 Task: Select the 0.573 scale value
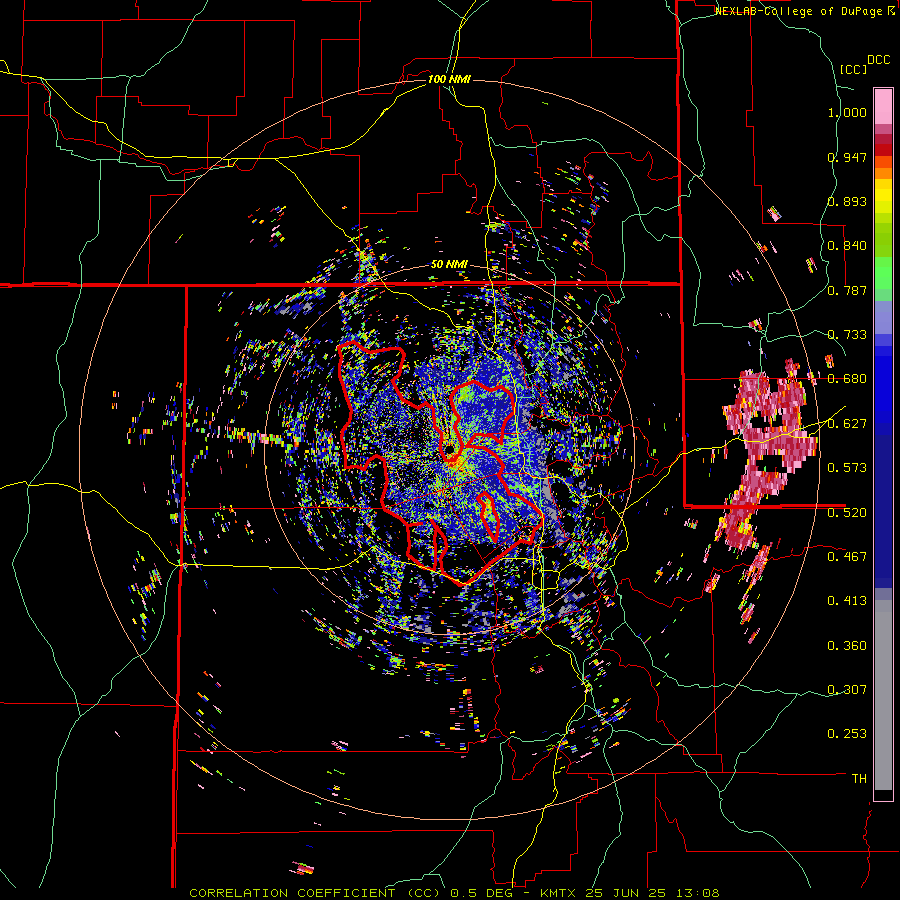(x=847, y=468)
